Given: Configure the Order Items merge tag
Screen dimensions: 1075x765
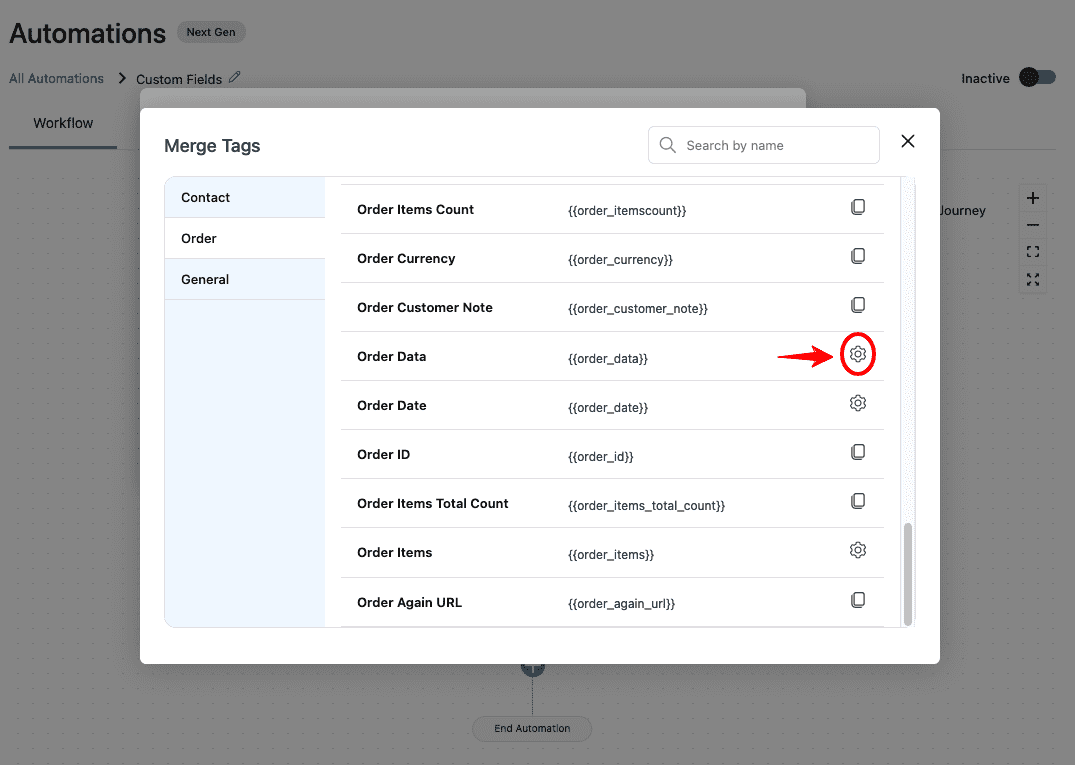Looking at the screenshot, I should coord(858,549).
